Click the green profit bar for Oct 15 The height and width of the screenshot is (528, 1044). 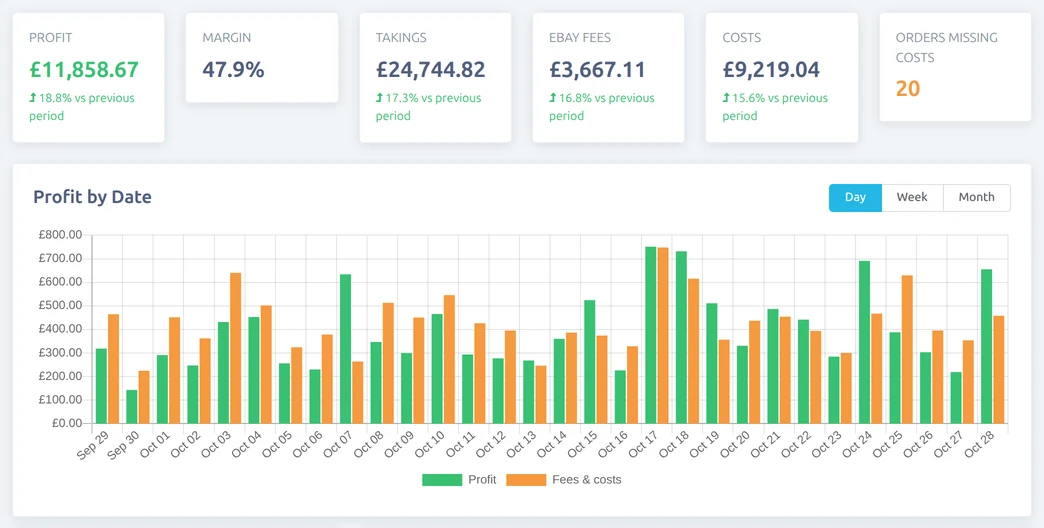coord(589,362)
